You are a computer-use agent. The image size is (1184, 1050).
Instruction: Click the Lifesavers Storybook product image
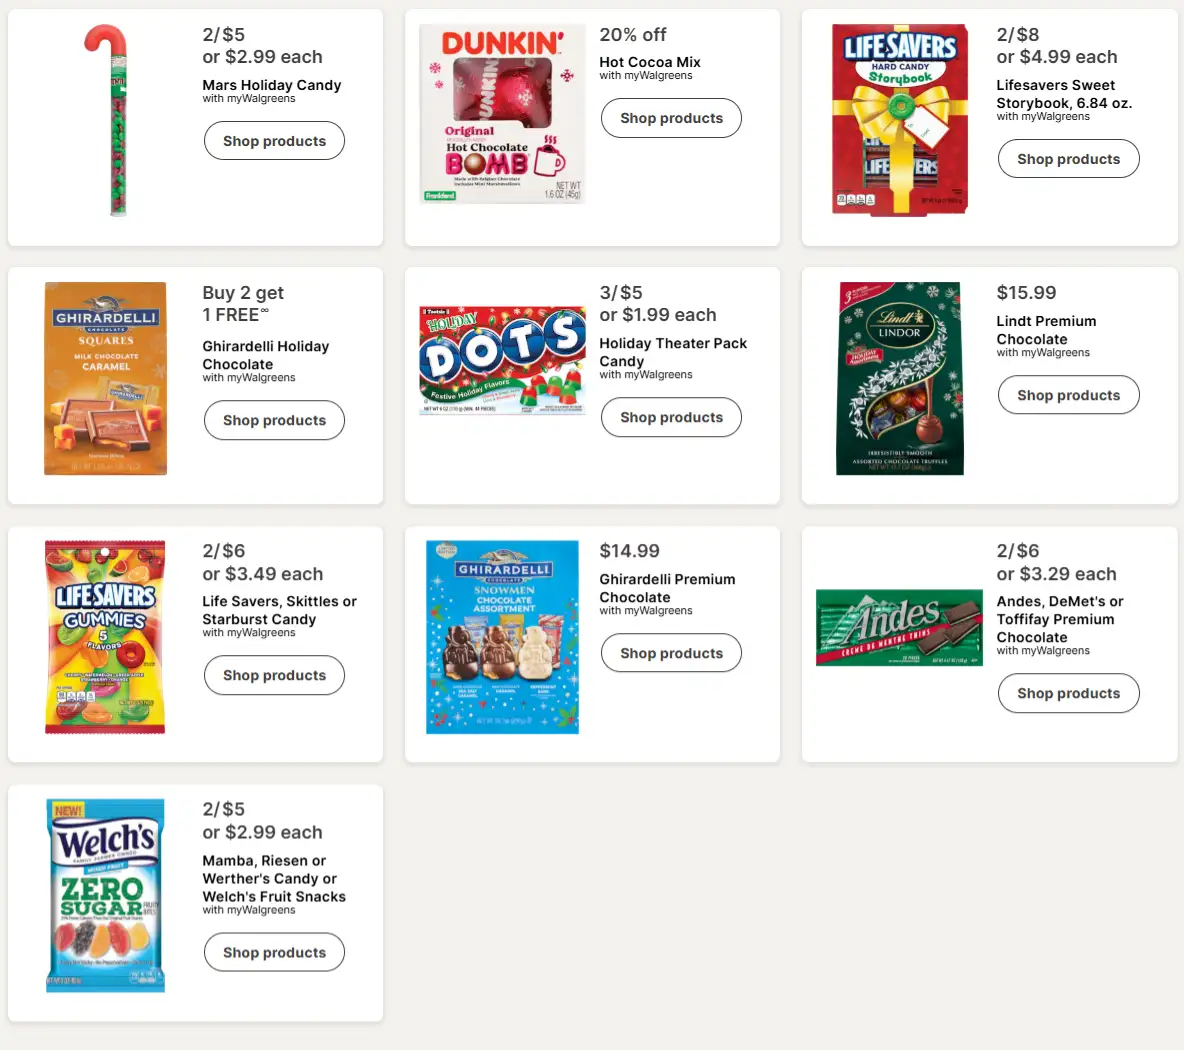900,120
